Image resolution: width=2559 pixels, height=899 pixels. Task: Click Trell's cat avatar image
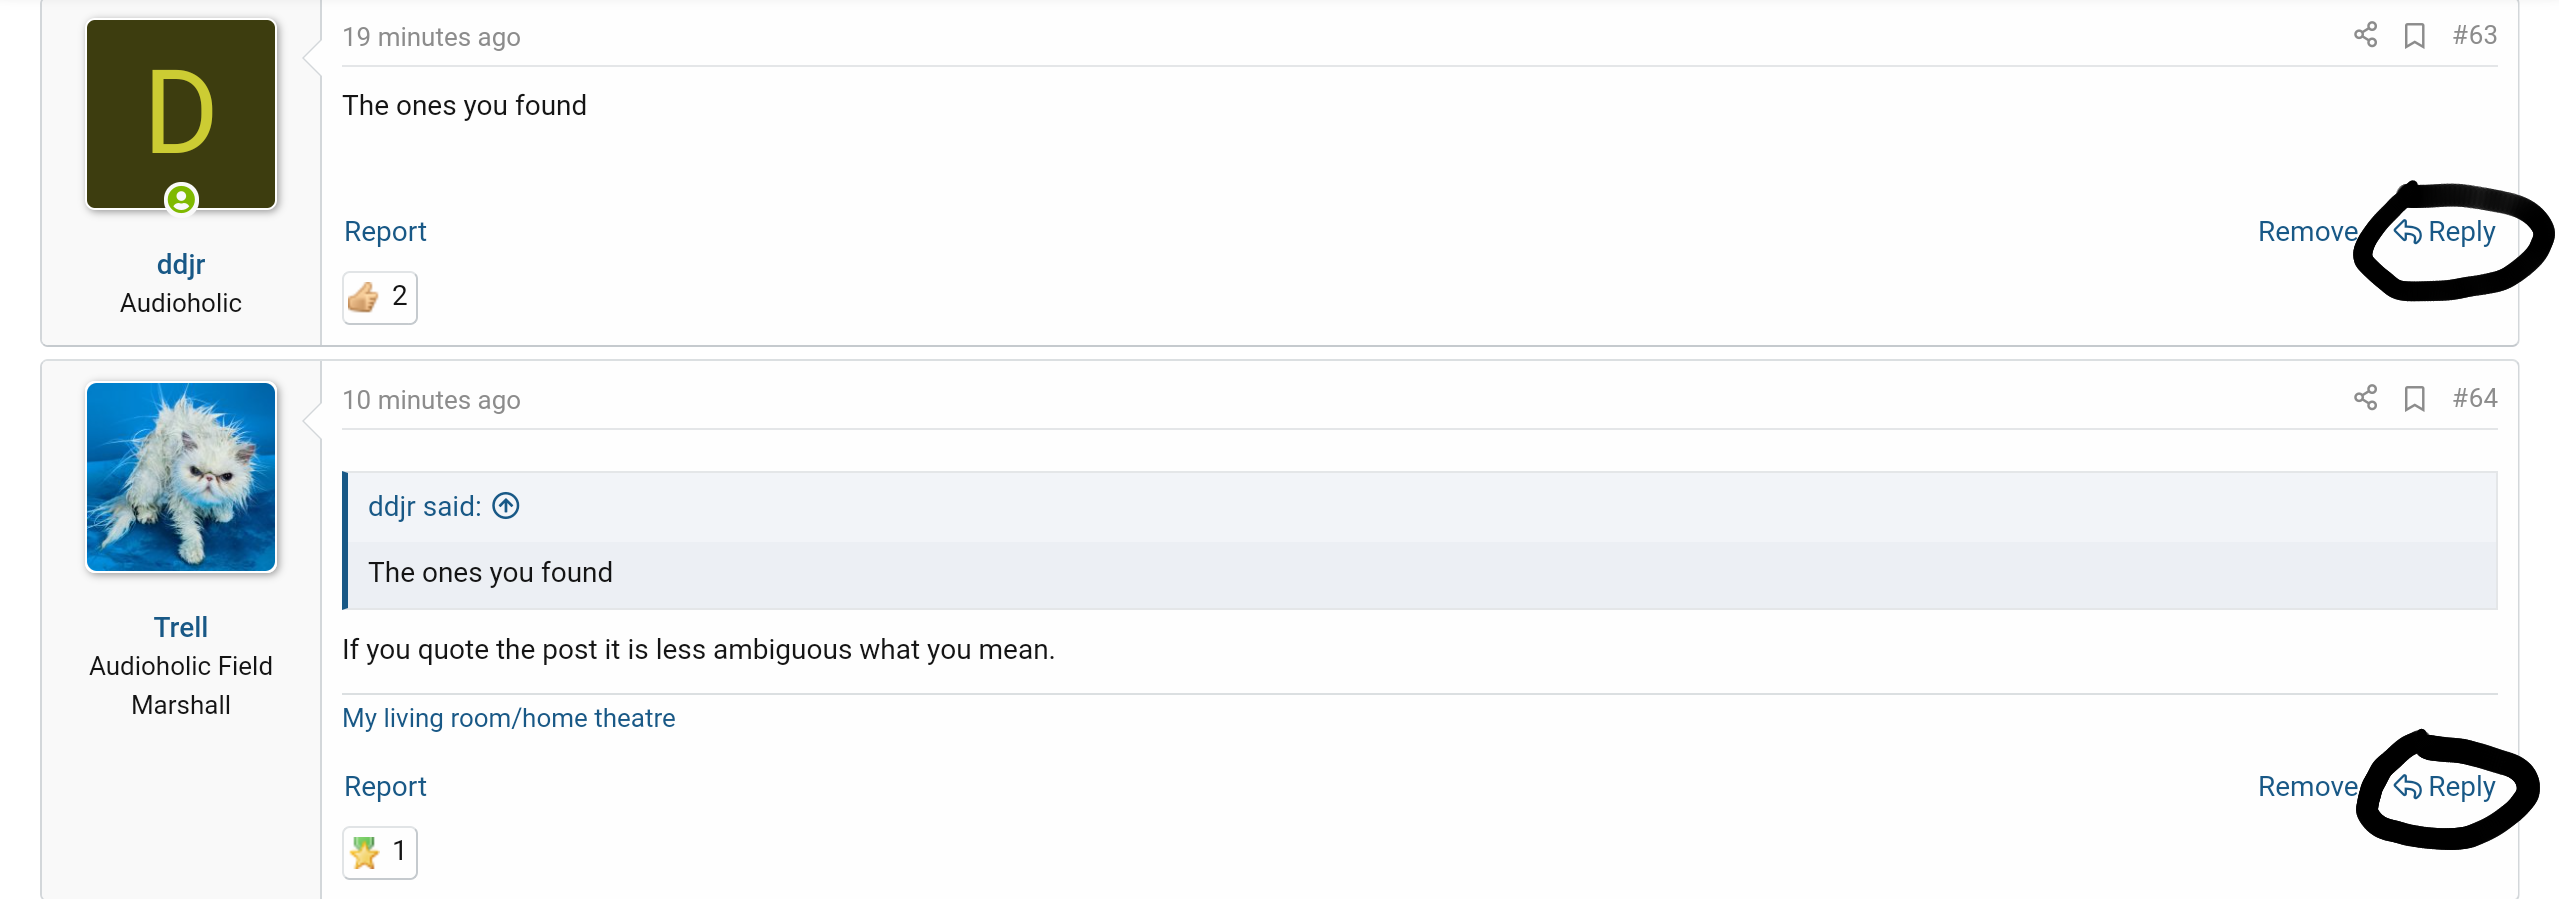[181, 477]
